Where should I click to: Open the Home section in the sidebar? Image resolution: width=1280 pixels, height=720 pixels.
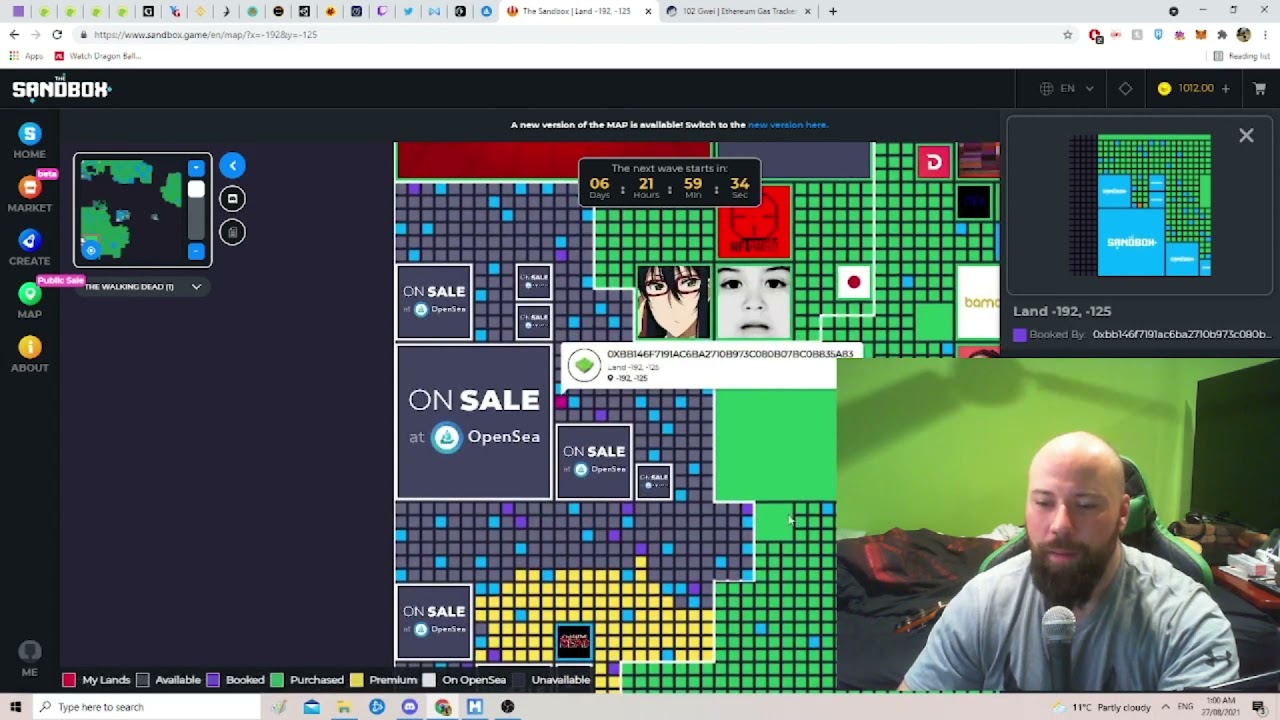point(29,141)
